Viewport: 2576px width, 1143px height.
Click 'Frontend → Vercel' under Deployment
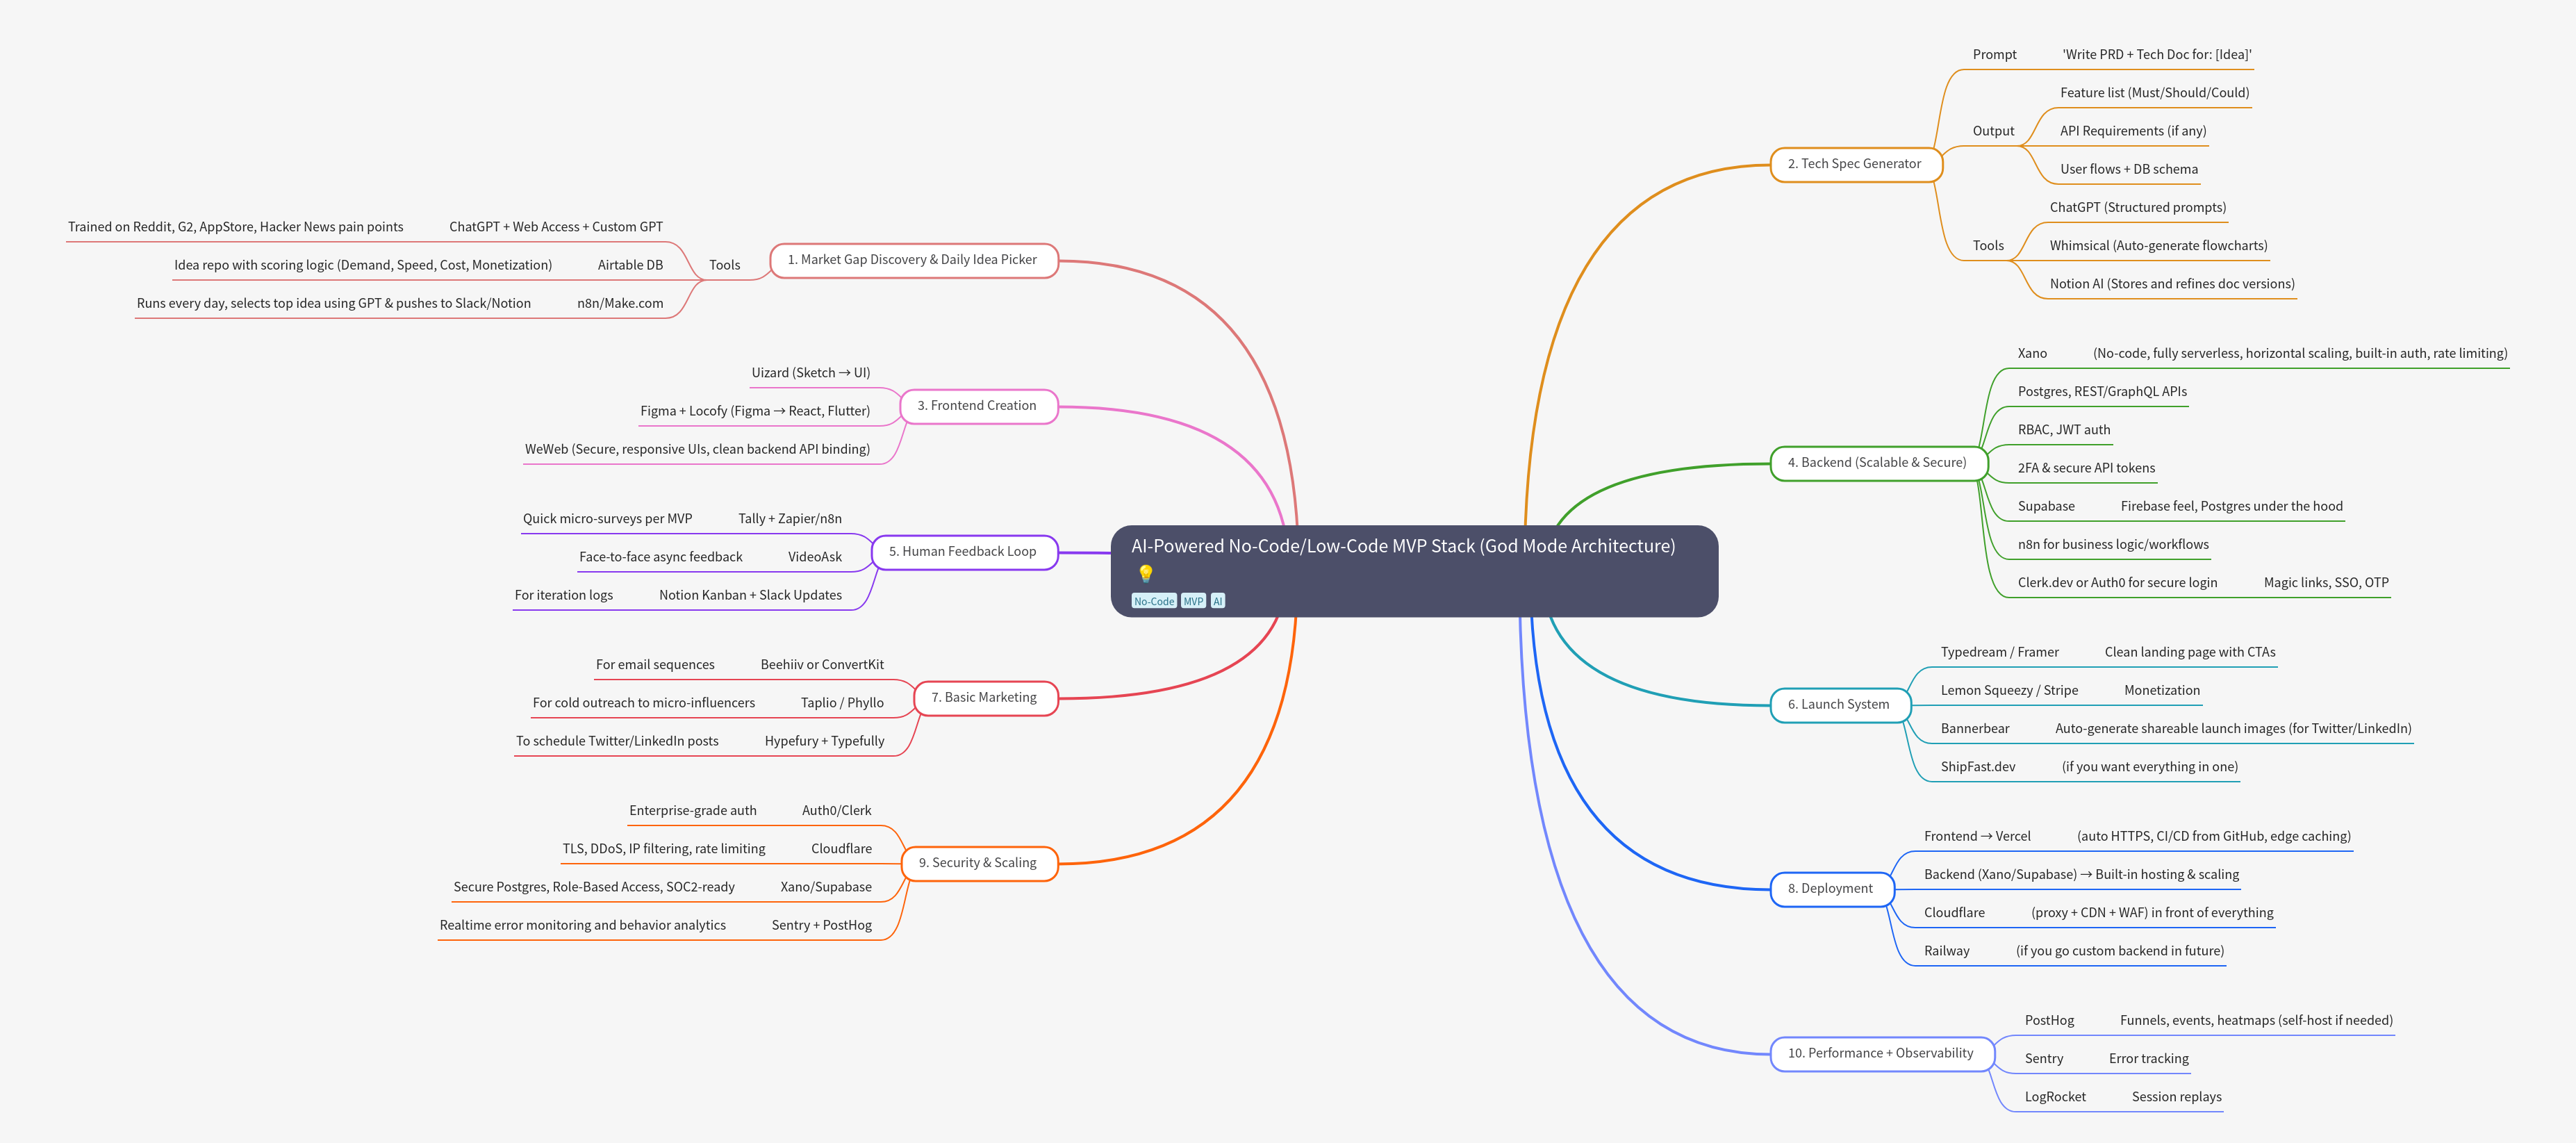1977,837
